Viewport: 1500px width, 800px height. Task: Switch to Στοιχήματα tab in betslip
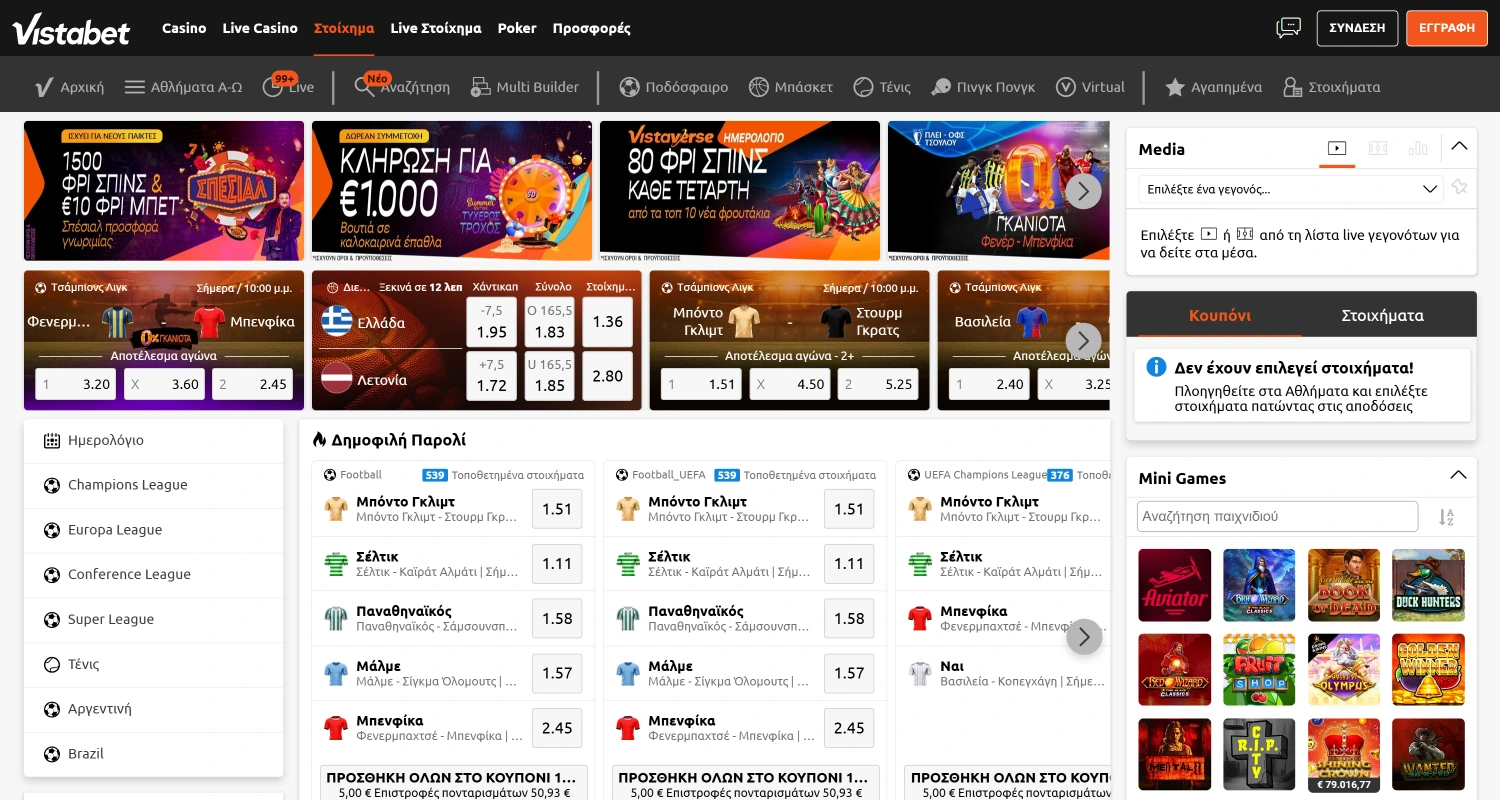pos(1382,315)
